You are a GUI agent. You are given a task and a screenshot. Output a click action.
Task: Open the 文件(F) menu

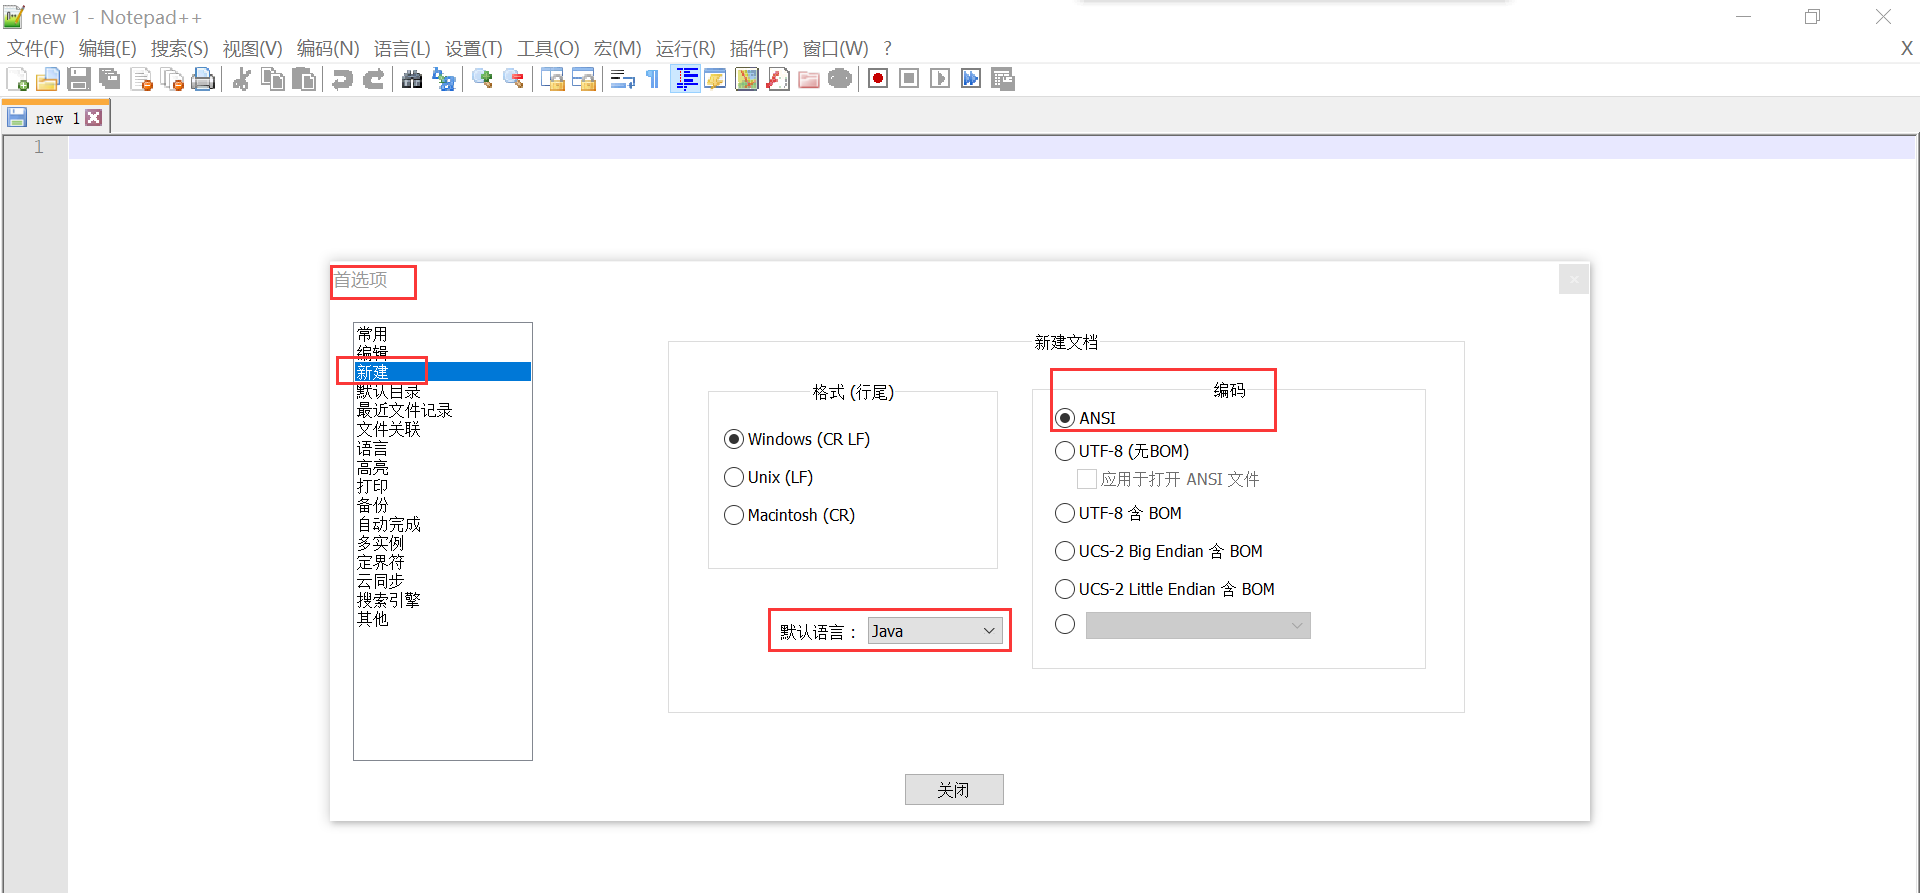(x=36, y=49)
